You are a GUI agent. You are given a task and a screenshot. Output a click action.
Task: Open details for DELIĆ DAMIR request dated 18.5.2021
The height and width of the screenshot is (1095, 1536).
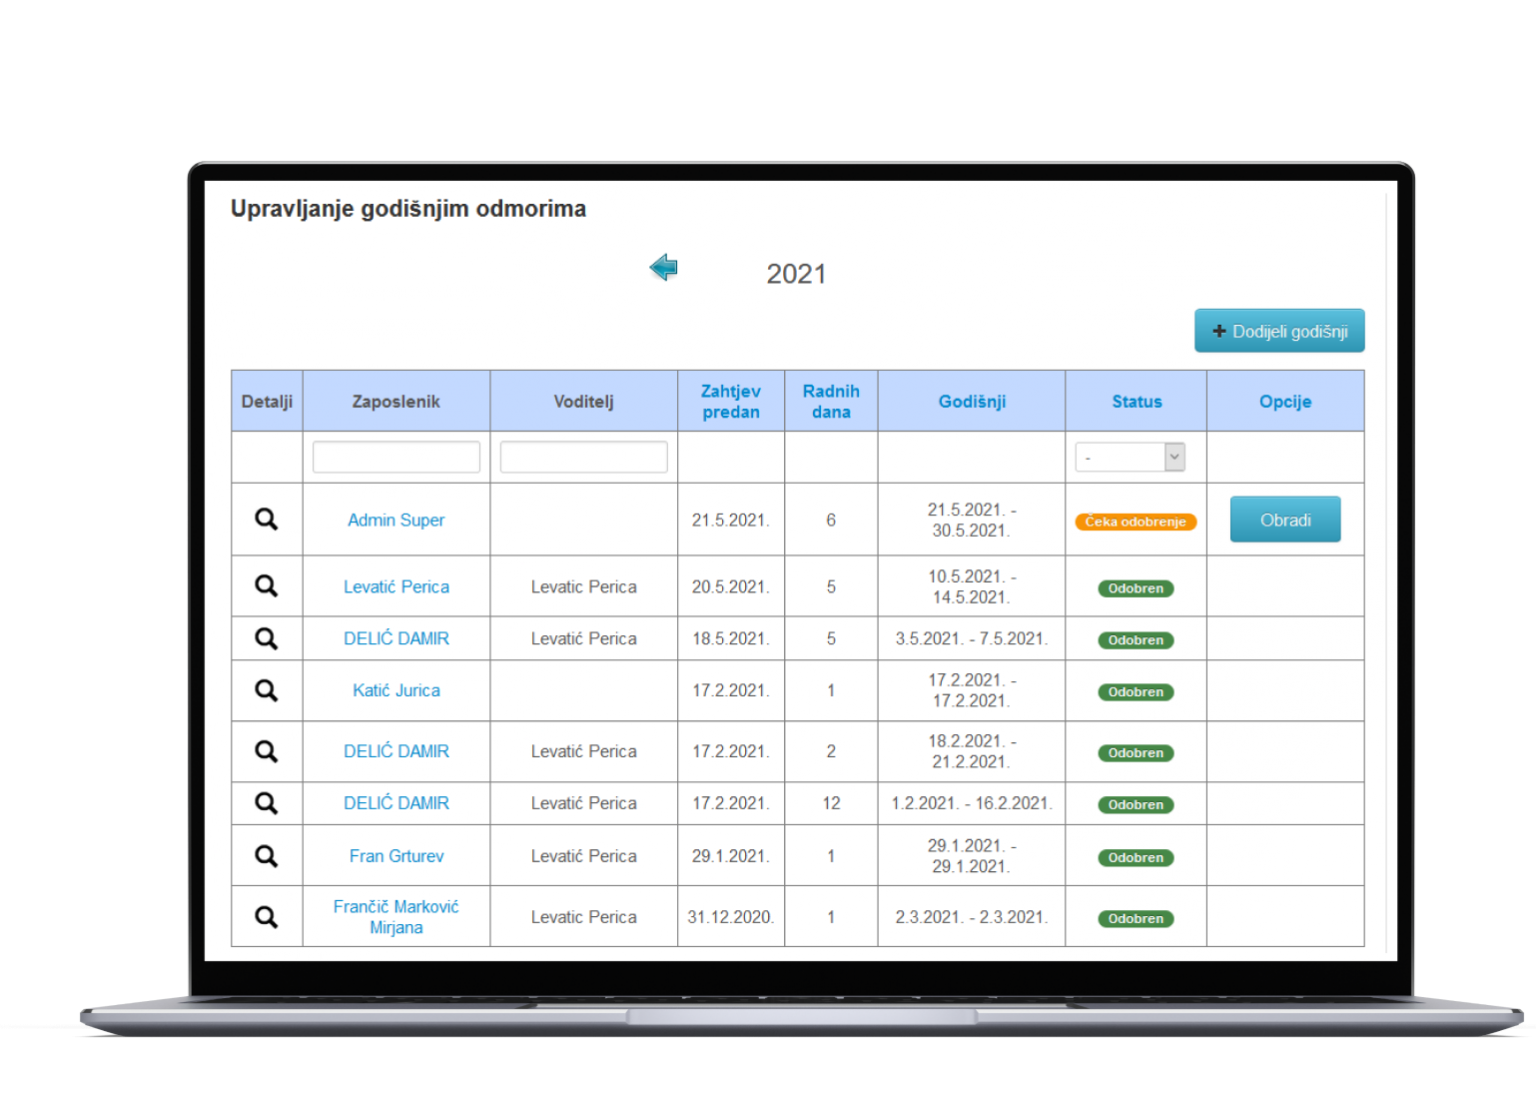266,638
